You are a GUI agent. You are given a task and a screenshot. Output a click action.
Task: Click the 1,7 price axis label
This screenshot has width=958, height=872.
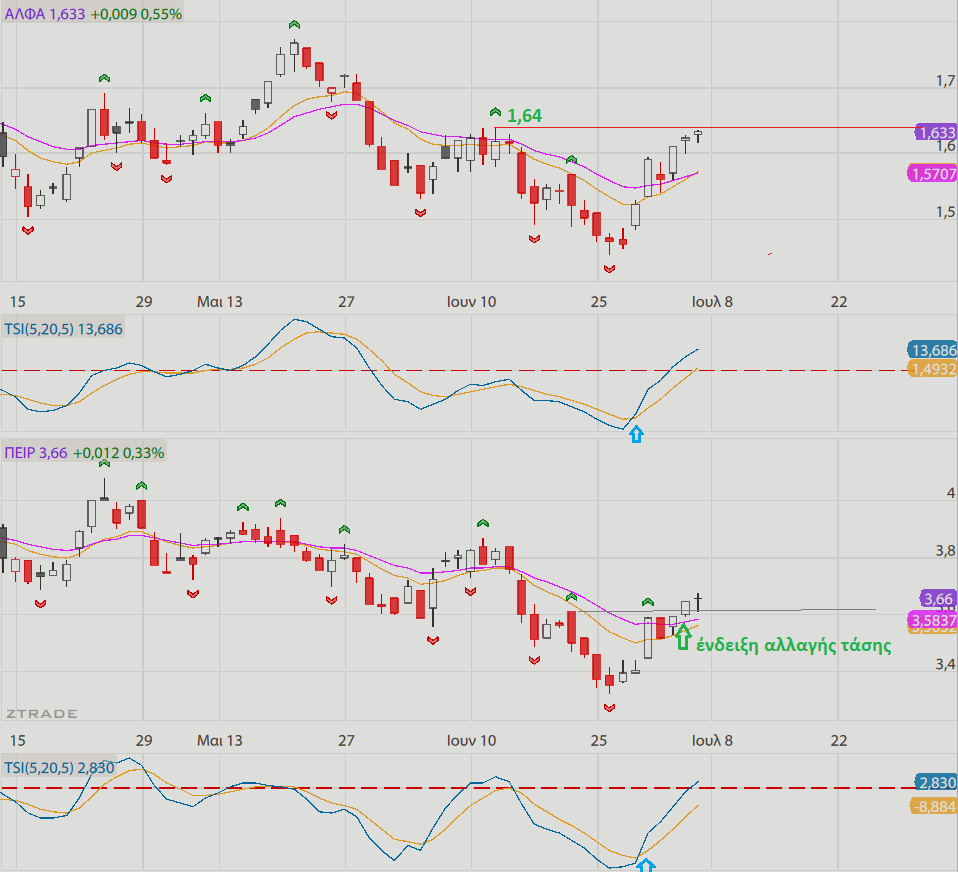[945, 81]
